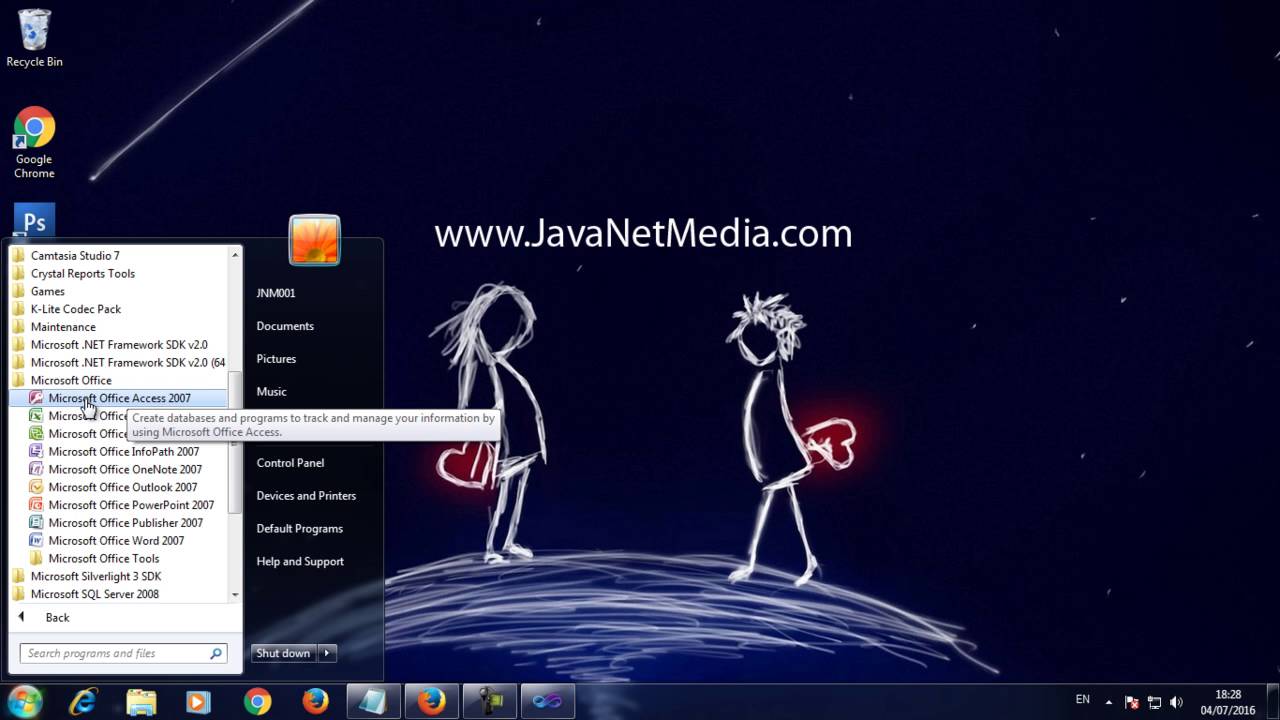The width and height of the screenshot is (1280, 720).
Task: Switch to the Notepad taskbar window
Action: 373,702
